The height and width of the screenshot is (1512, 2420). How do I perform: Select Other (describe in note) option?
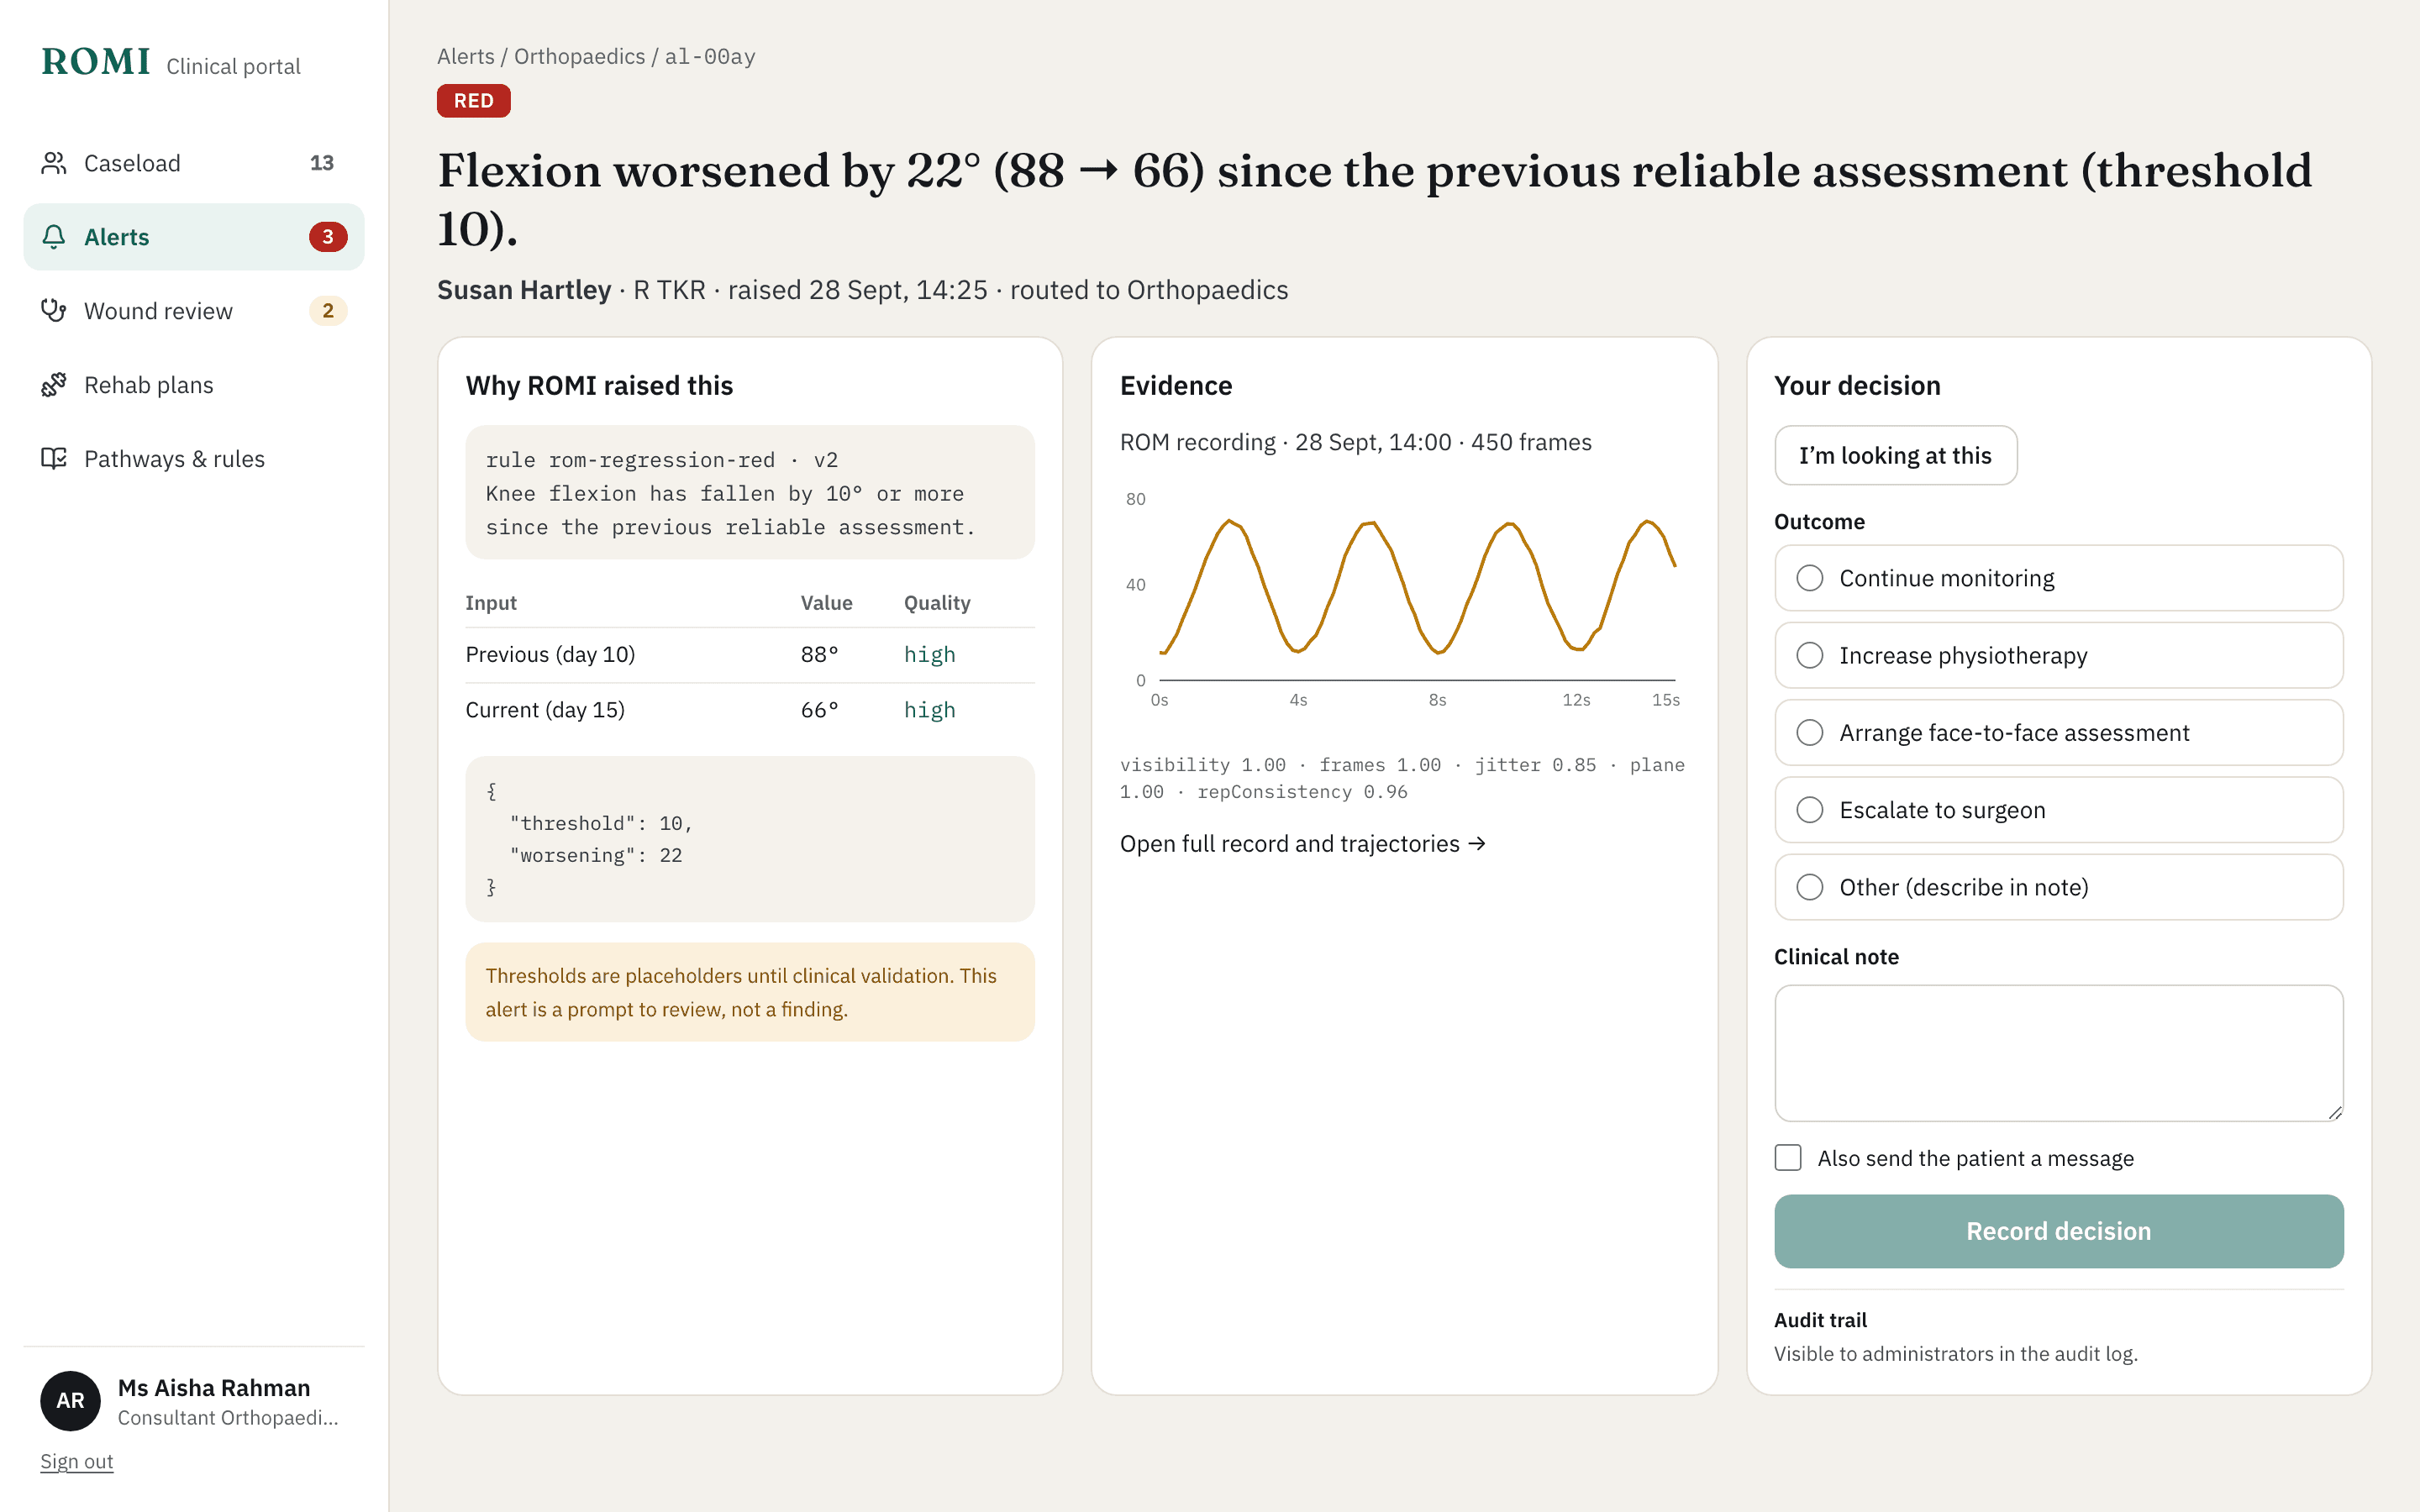(x=2058, y=887)
